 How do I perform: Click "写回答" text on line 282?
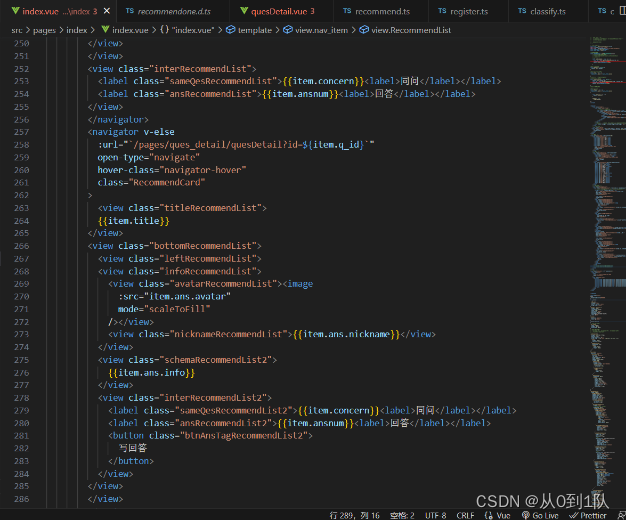pos(133,448)
